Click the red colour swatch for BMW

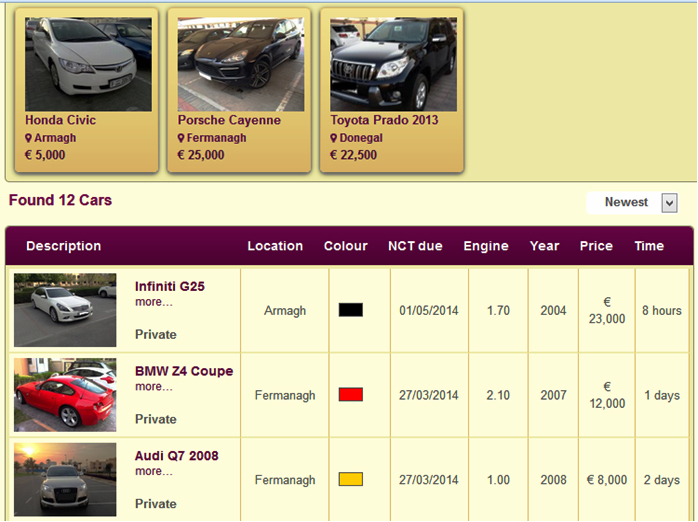[350, 395]
